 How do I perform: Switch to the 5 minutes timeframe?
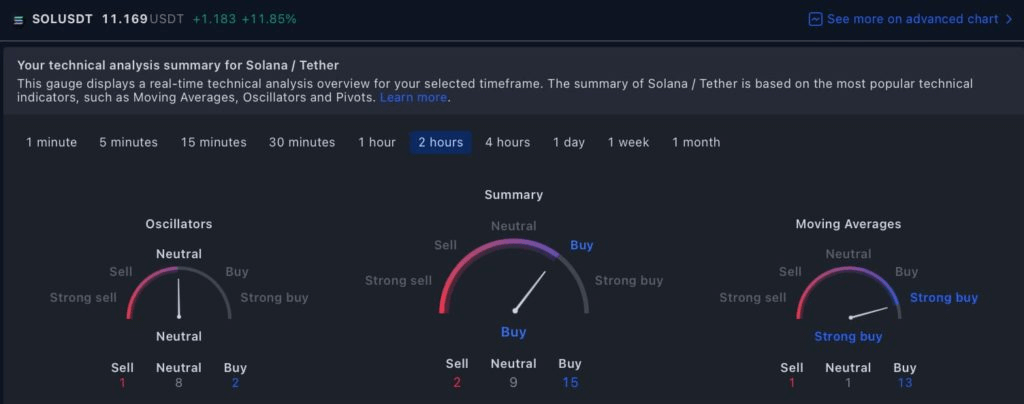pos(129,142)
